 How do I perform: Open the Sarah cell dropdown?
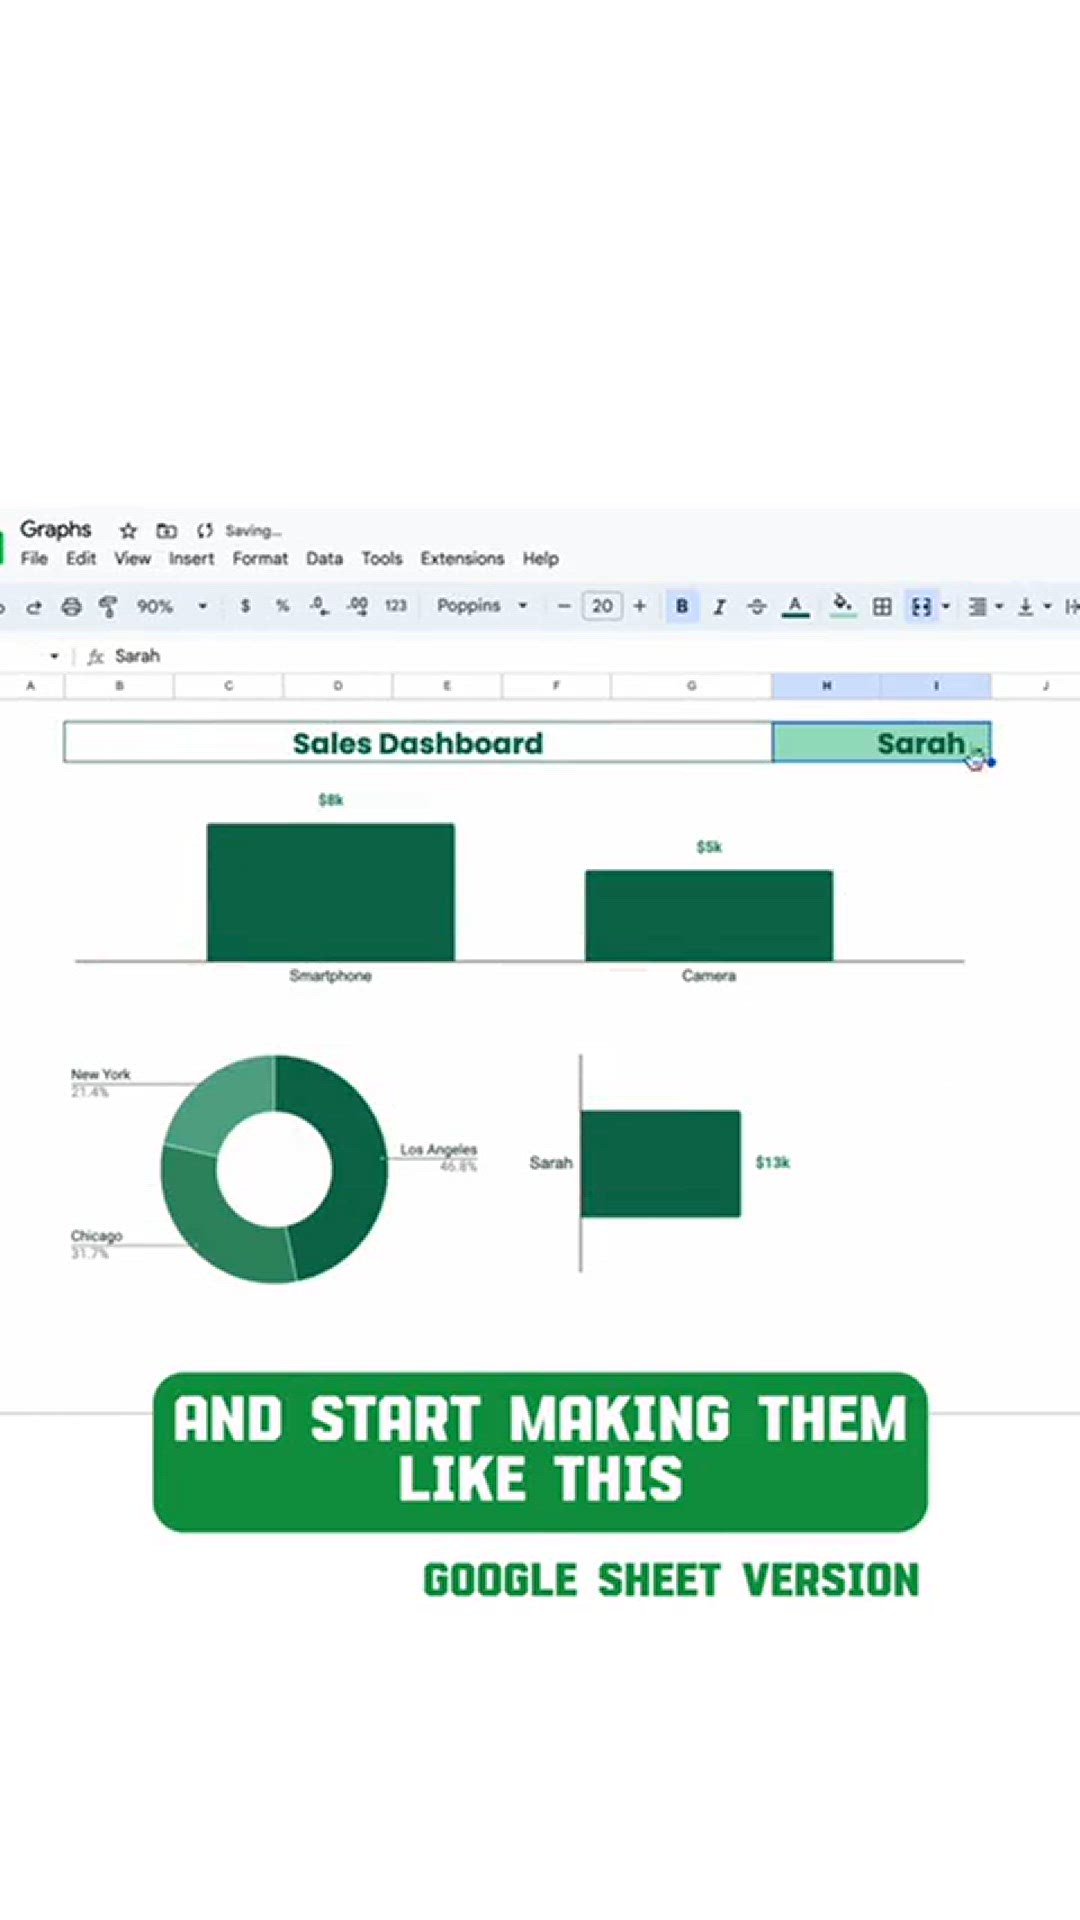976,750
